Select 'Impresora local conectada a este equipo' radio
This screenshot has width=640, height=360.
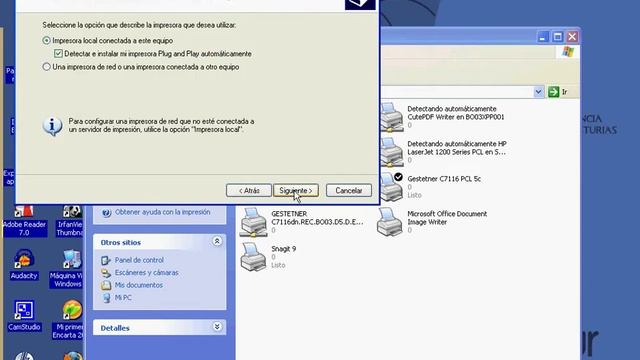tap(46, 40)
